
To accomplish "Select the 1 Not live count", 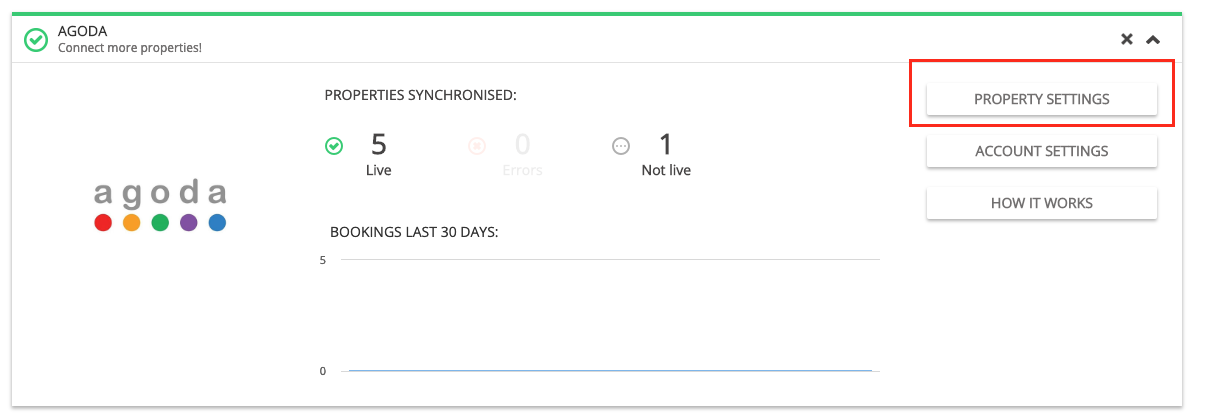I will pos(666,145).
